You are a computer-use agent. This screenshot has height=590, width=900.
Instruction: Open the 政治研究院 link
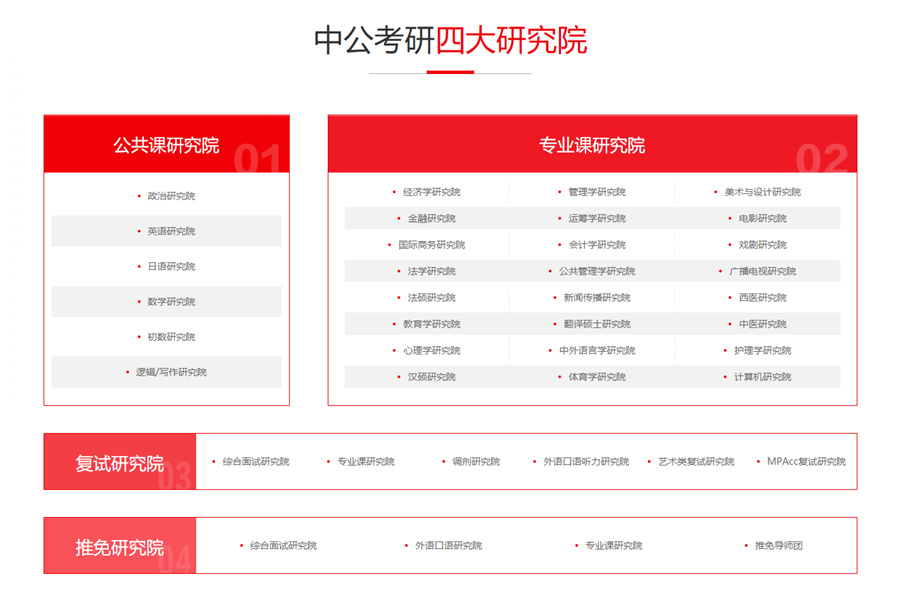click(x=170, y=196)
